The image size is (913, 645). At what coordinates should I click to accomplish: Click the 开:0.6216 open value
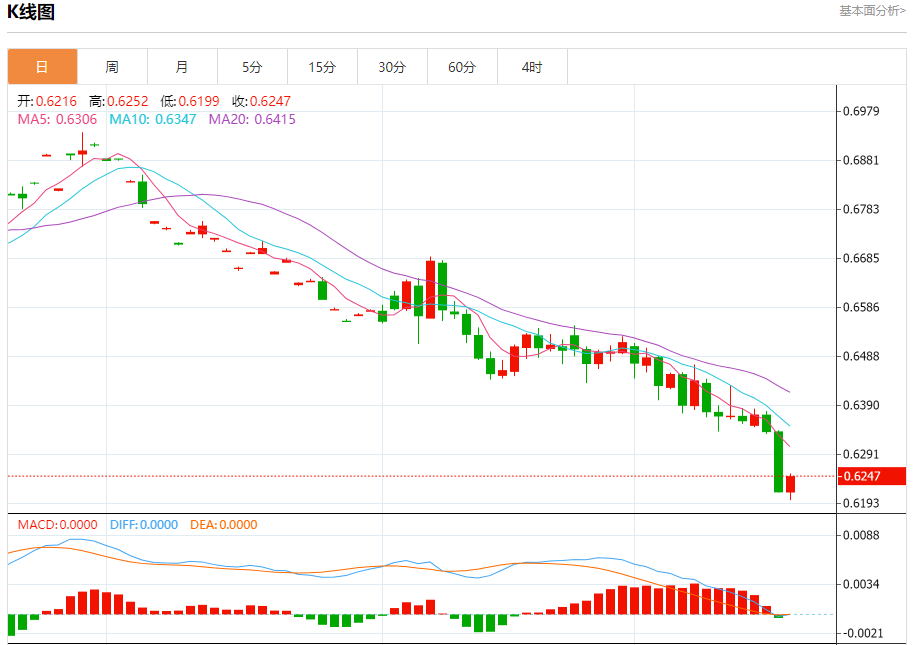47,101
